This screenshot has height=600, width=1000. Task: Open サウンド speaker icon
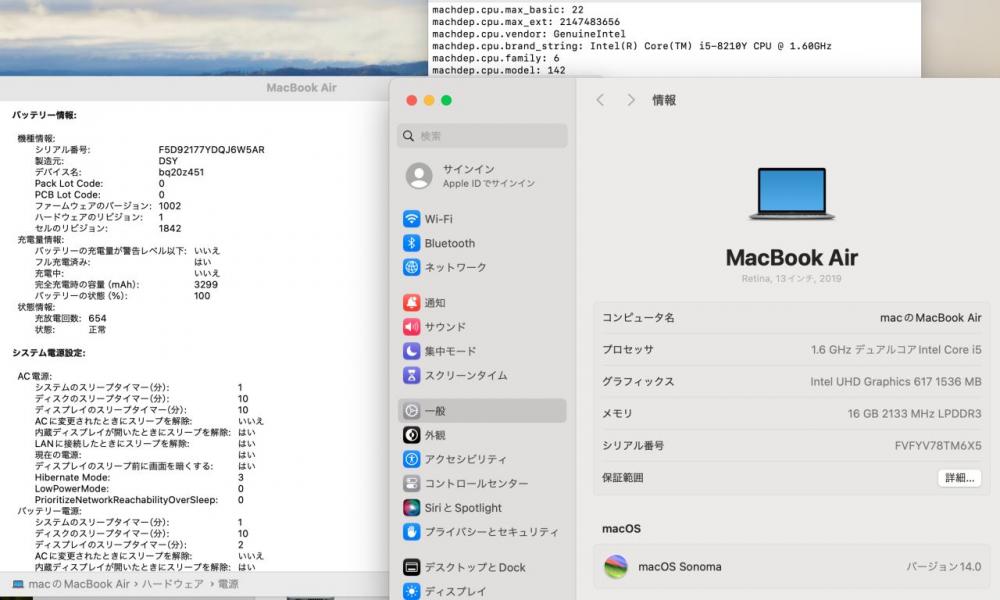point(411,327)
